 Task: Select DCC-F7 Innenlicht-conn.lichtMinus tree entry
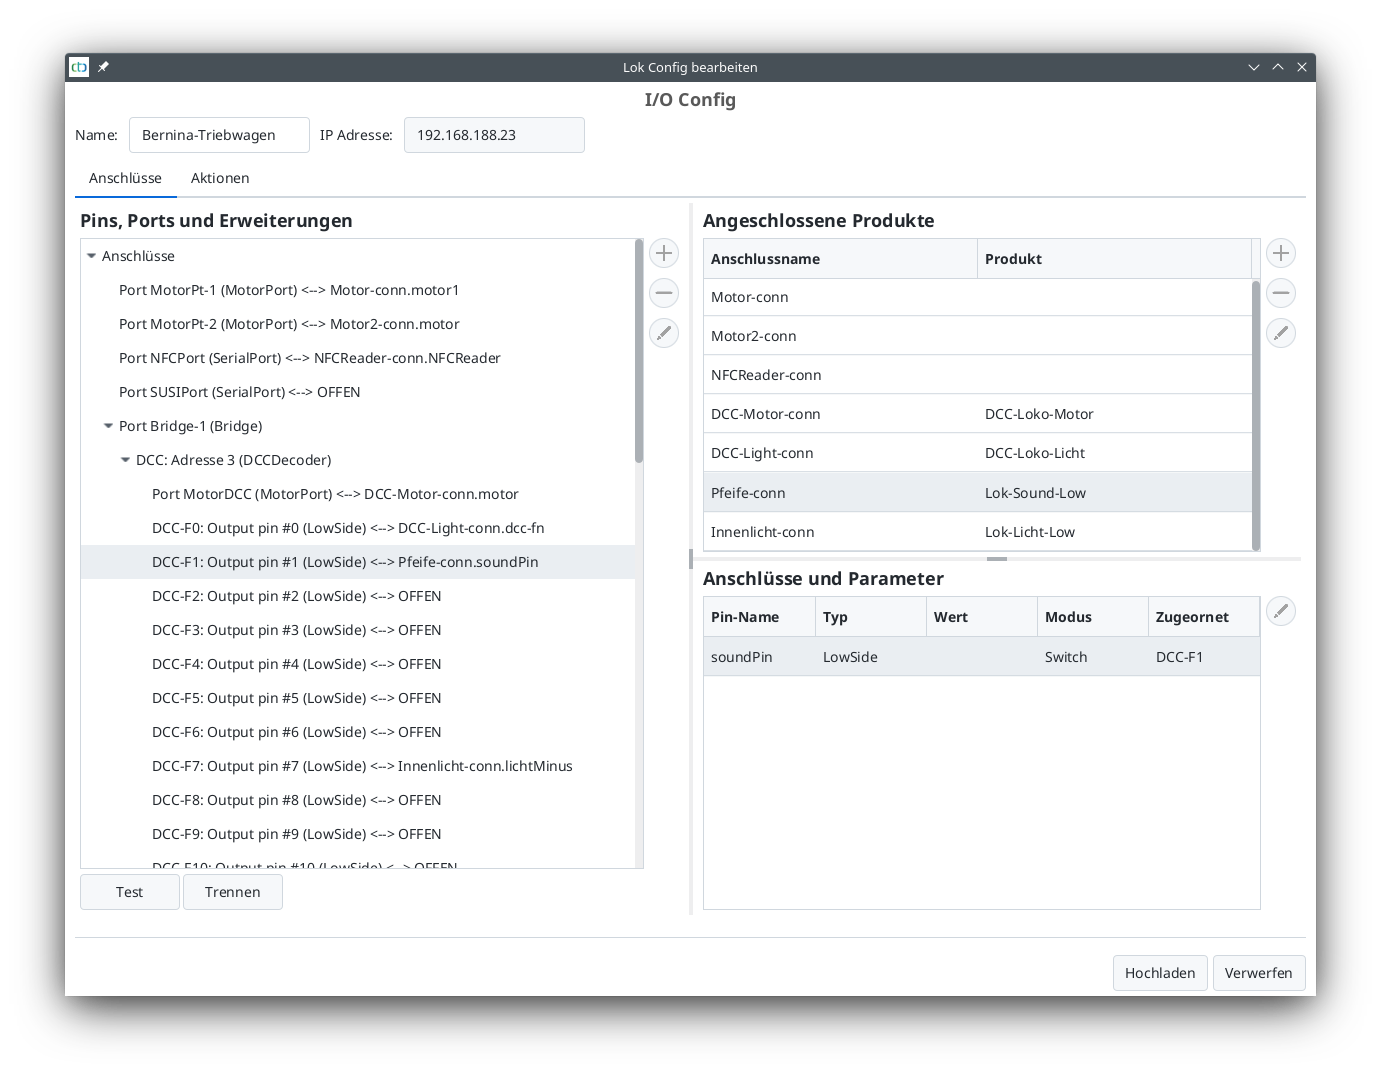click(x=362, y=766)
